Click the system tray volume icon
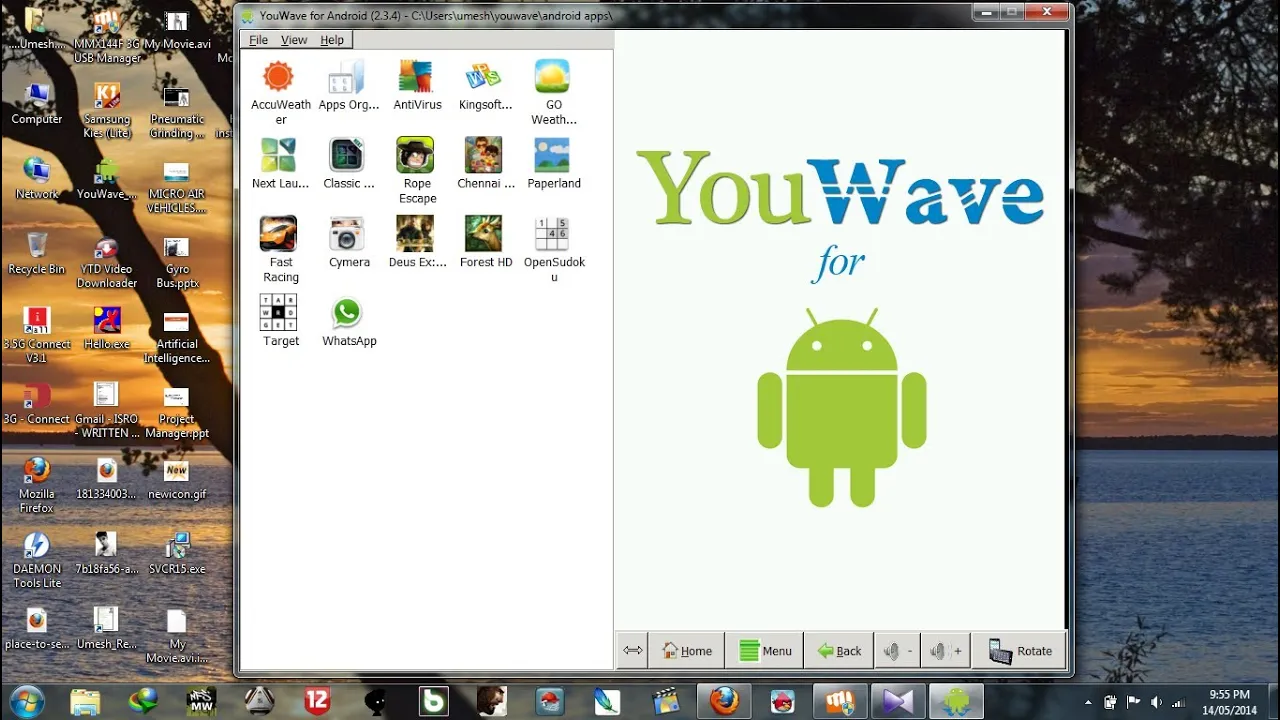 coord(1156,702)
